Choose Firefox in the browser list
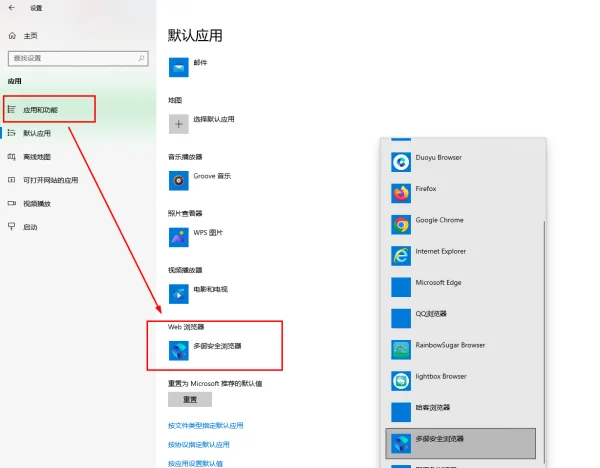 pos(462,193)
